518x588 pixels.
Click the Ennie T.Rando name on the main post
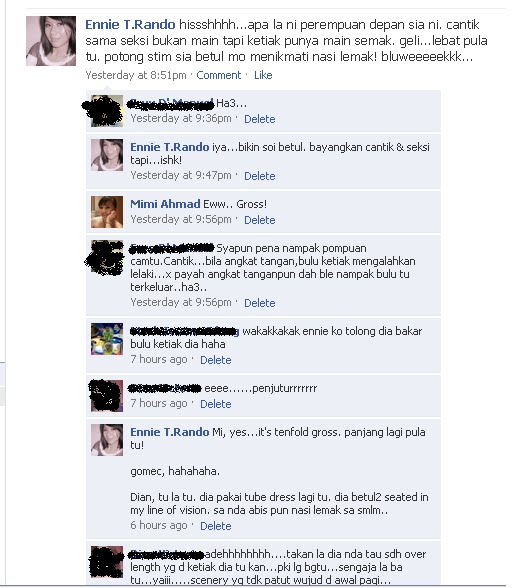(x=130, y=25)
